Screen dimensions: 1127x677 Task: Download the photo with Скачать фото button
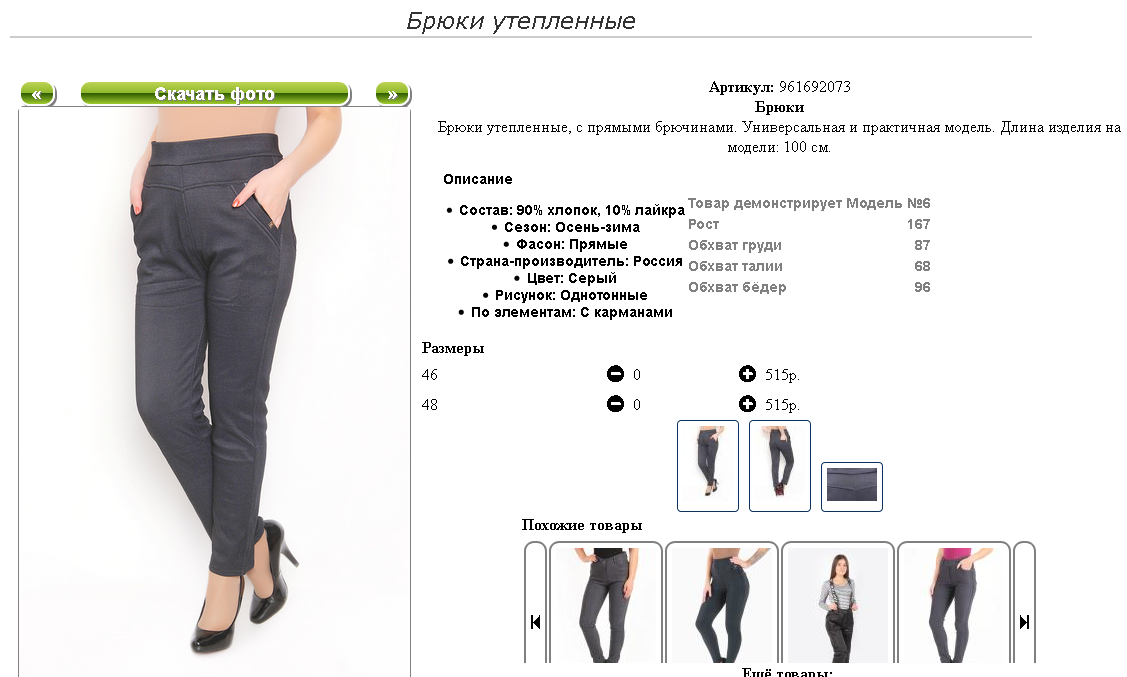(215, 93)
